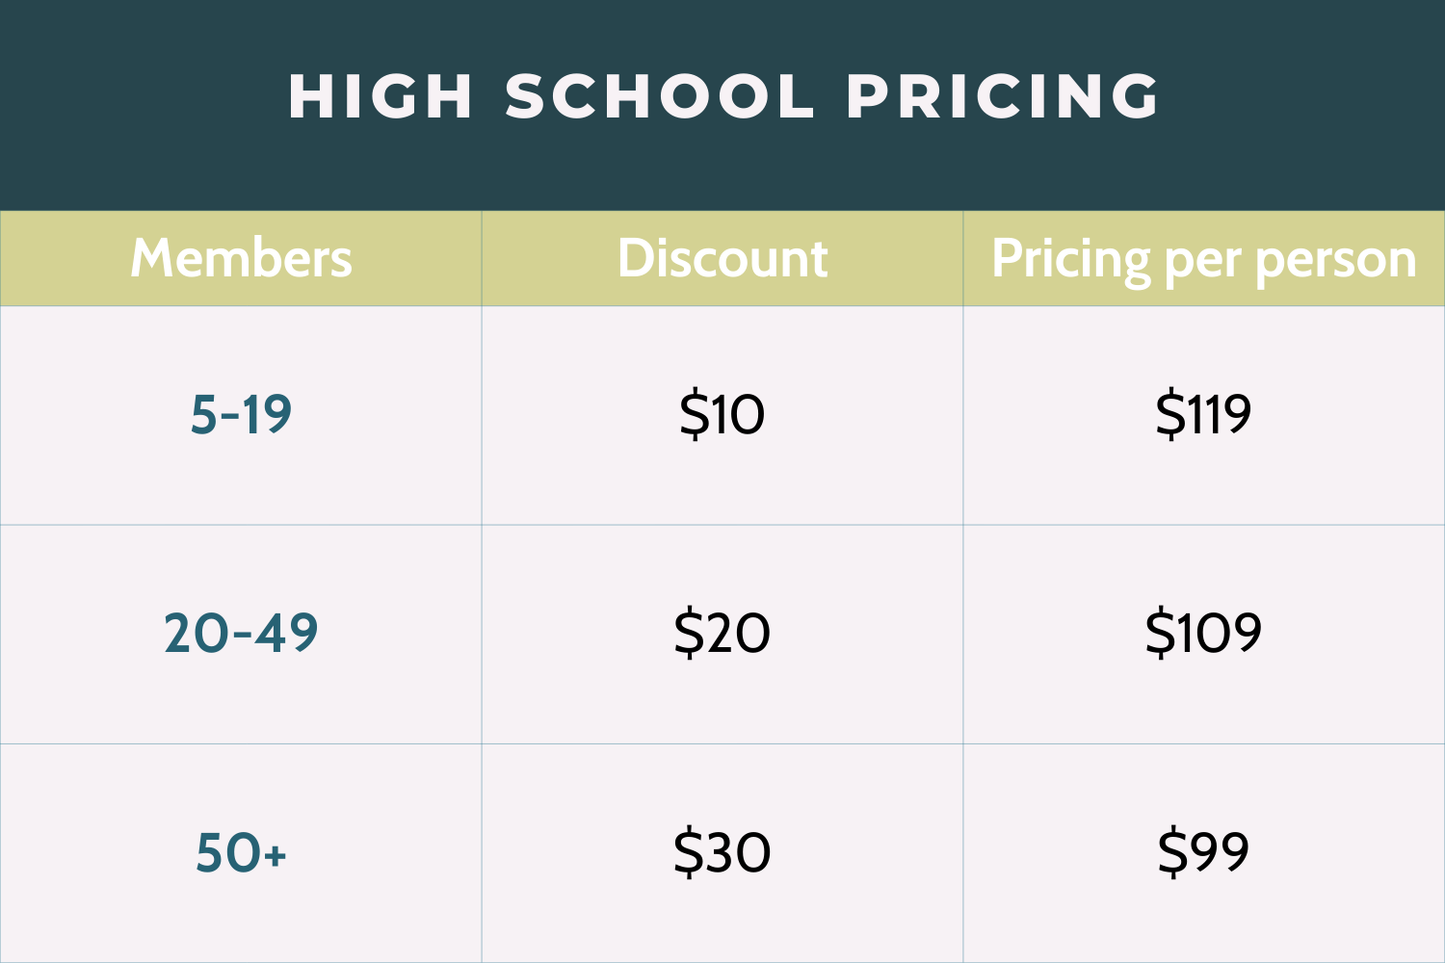Click the word PRICING in the title banner
The image size is (1445, 963).
[x=1003, y=97]
